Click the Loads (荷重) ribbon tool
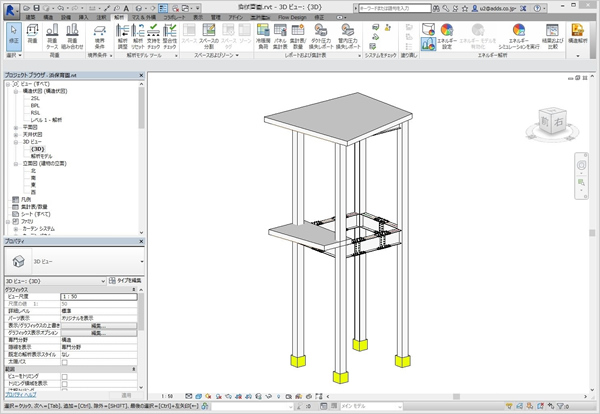600x414 pixels. pyautogui.click(x=33, y=33)
